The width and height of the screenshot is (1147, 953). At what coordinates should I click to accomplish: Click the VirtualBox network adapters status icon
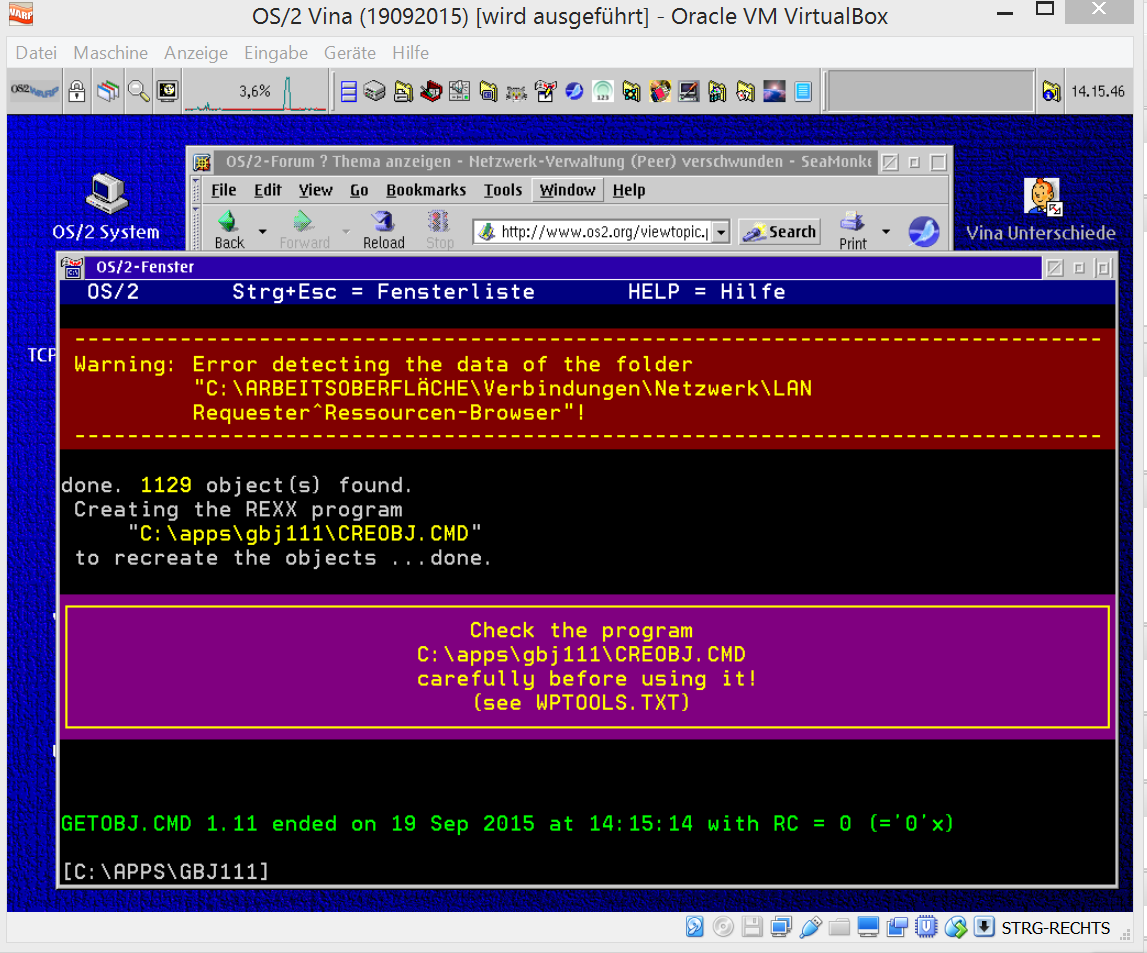click(781, 927)
